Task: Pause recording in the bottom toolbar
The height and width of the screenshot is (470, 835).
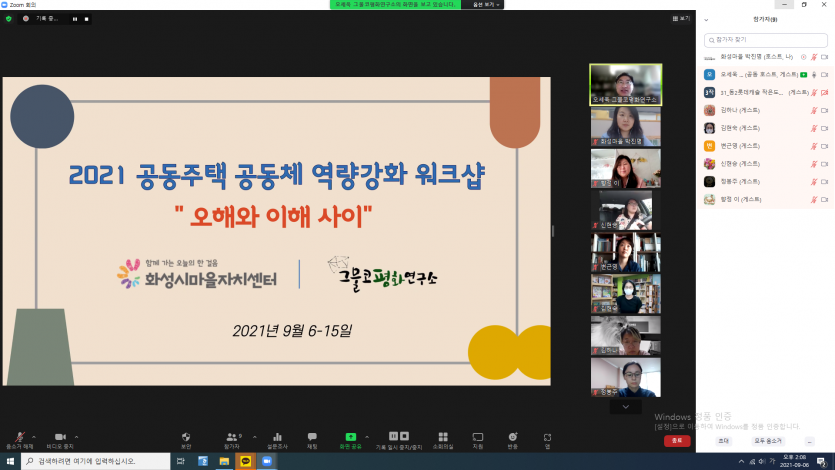Action: (394, 436)
